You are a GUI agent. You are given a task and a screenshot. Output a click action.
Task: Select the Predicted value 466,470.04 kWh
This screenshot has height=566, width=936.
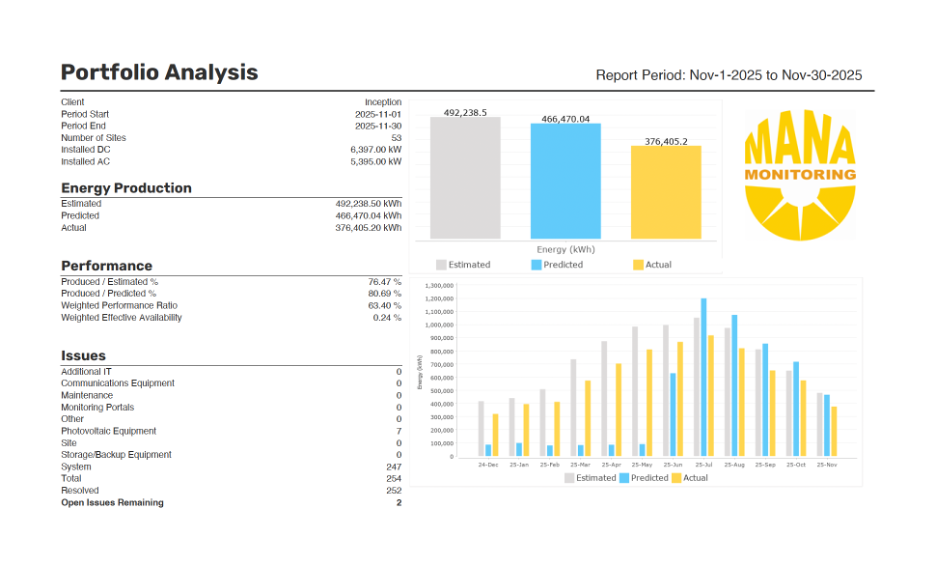tap(368, 216)
